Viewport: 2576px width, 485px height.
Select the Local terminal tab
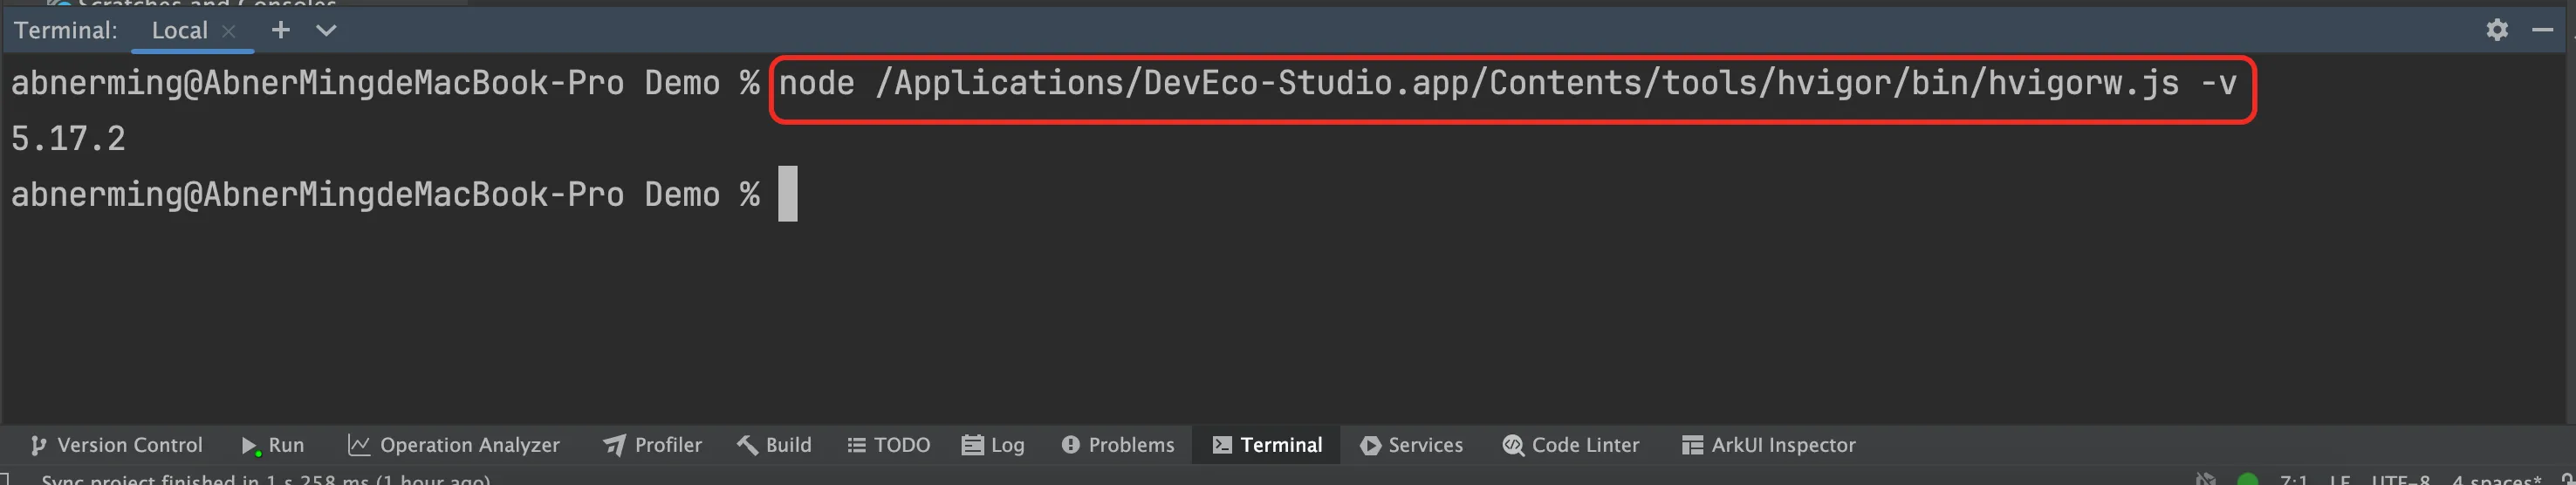(179, 30)
